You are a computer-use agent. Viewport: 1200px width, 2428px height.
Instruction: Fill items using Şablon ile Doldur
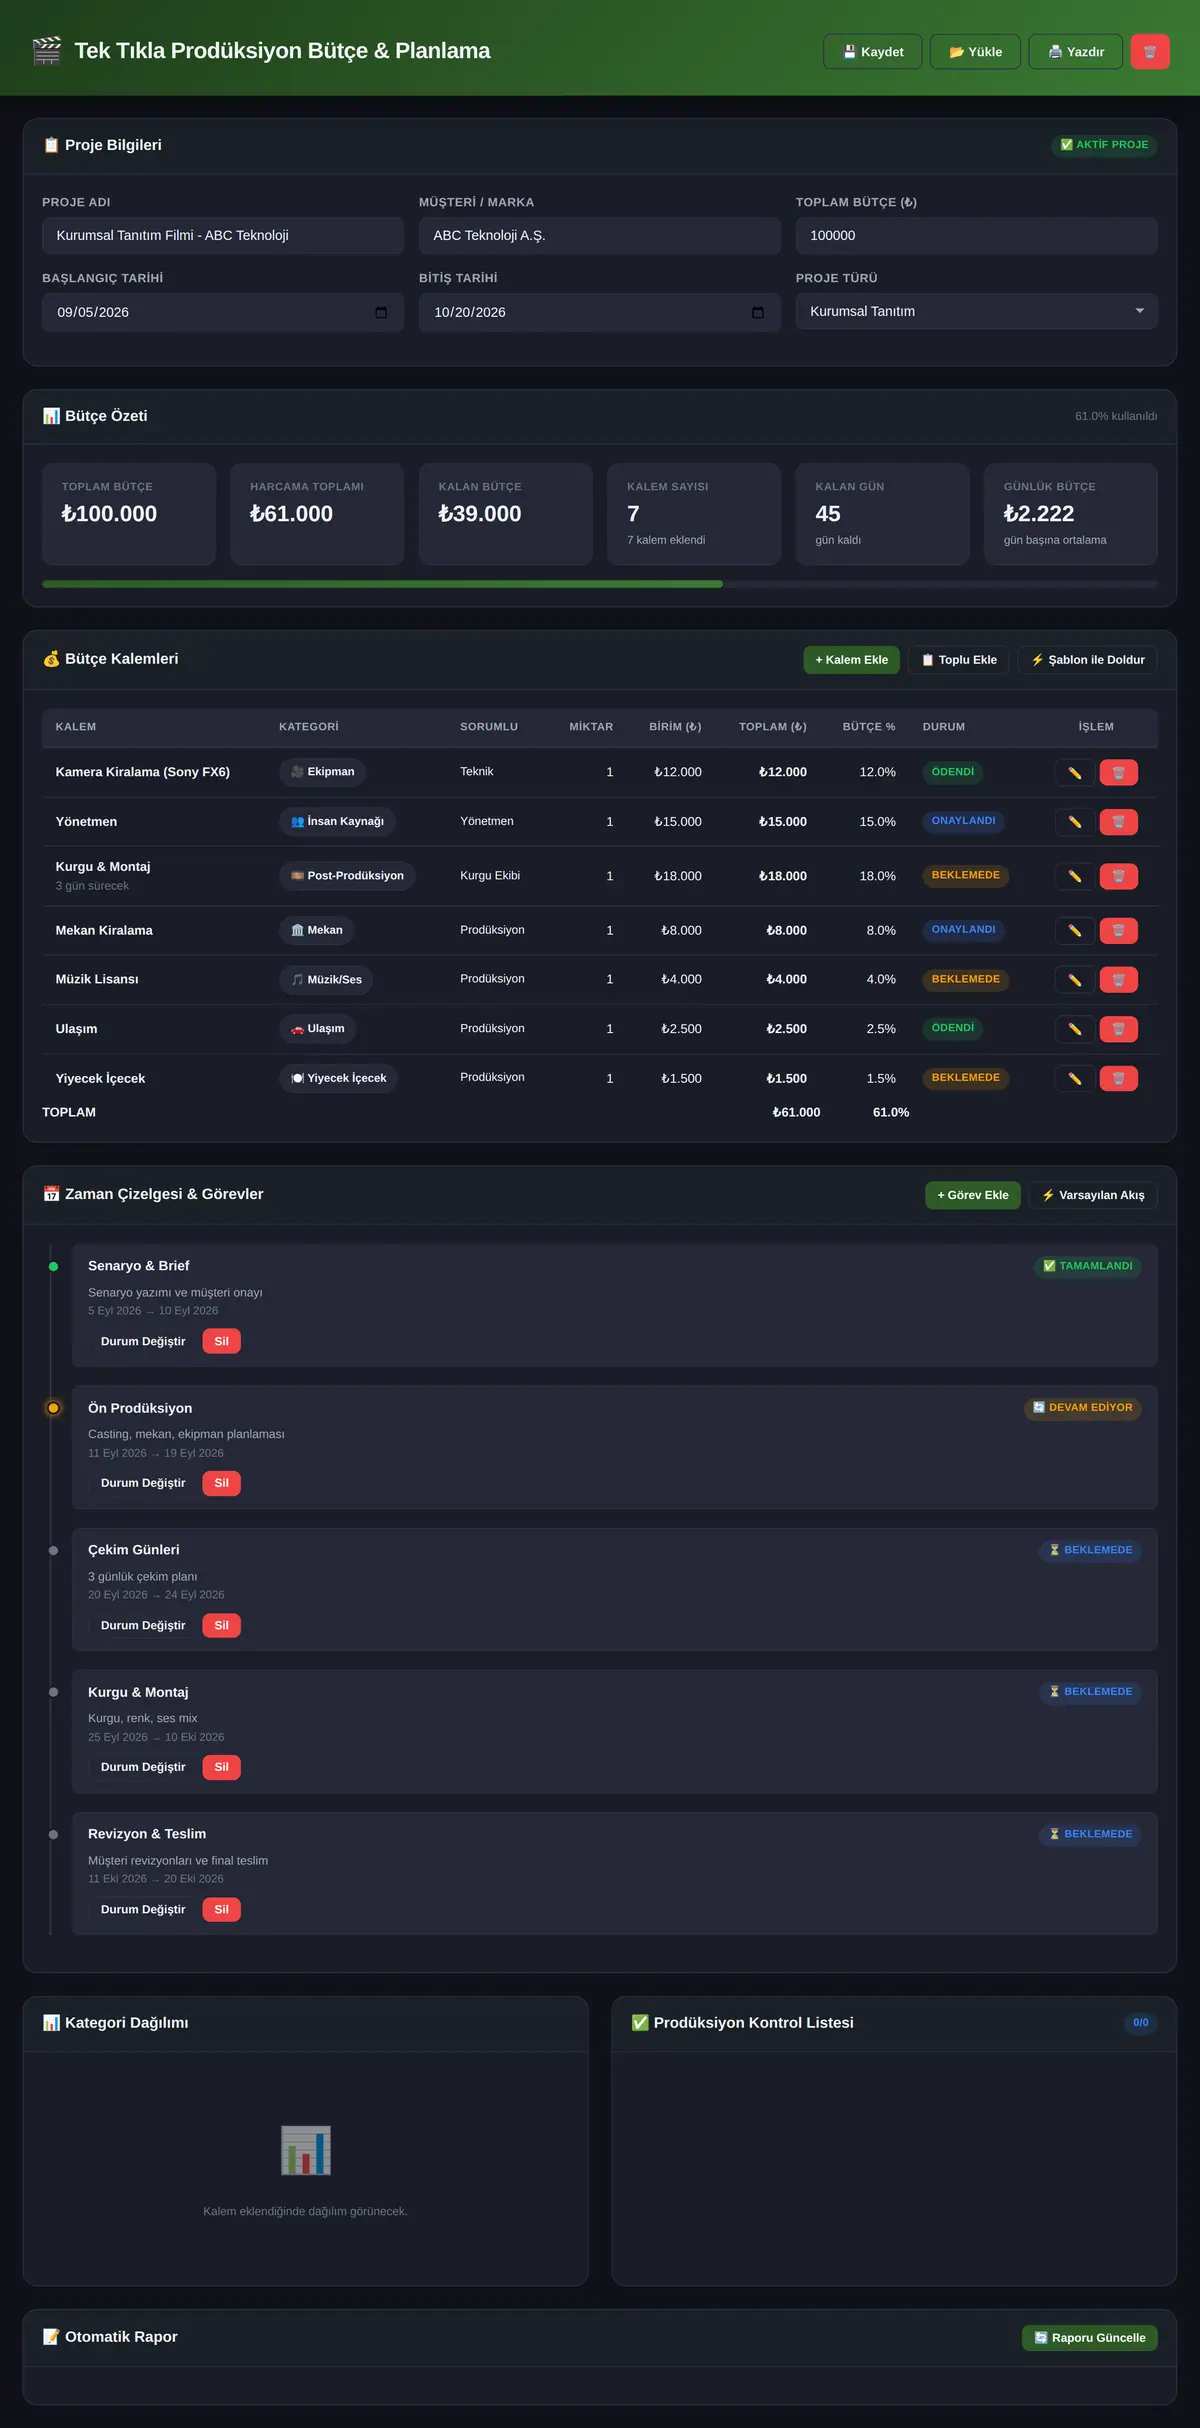click(x=1088, y=660)
